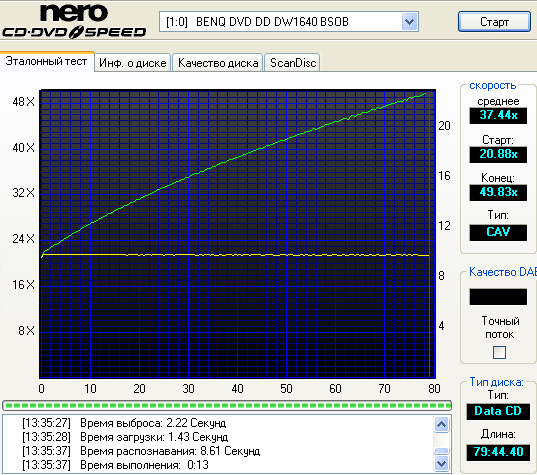Click the start speed 20.88x display

pyautogui.click(x=498, y=154)
